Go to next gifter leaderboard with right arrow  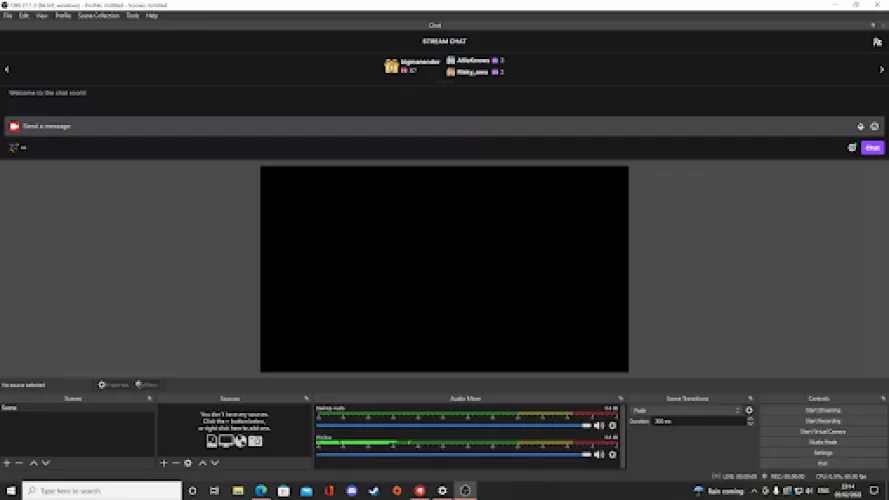pyautogui.click(x=882, y=70)
